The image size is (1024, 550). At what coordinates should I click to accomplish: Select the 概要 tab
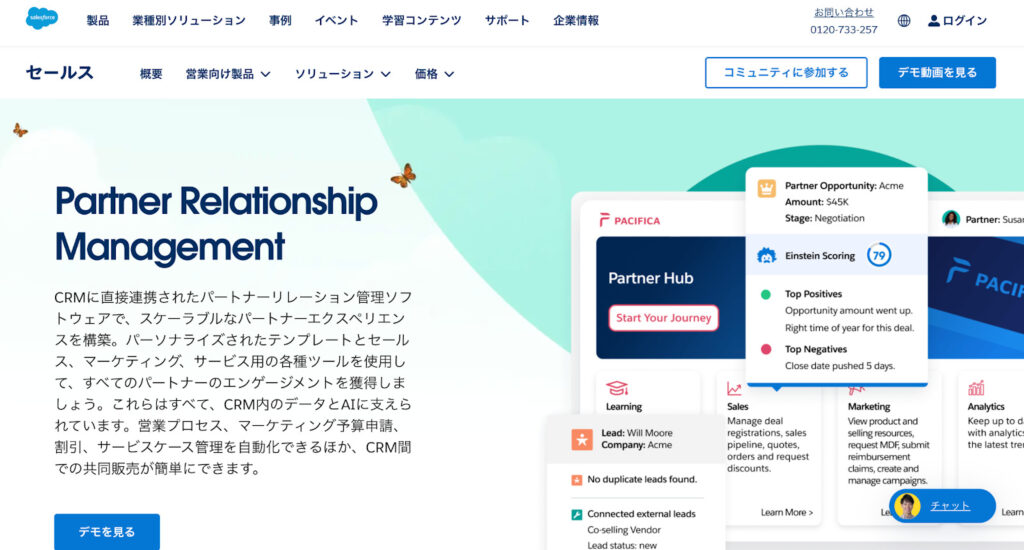151,74
